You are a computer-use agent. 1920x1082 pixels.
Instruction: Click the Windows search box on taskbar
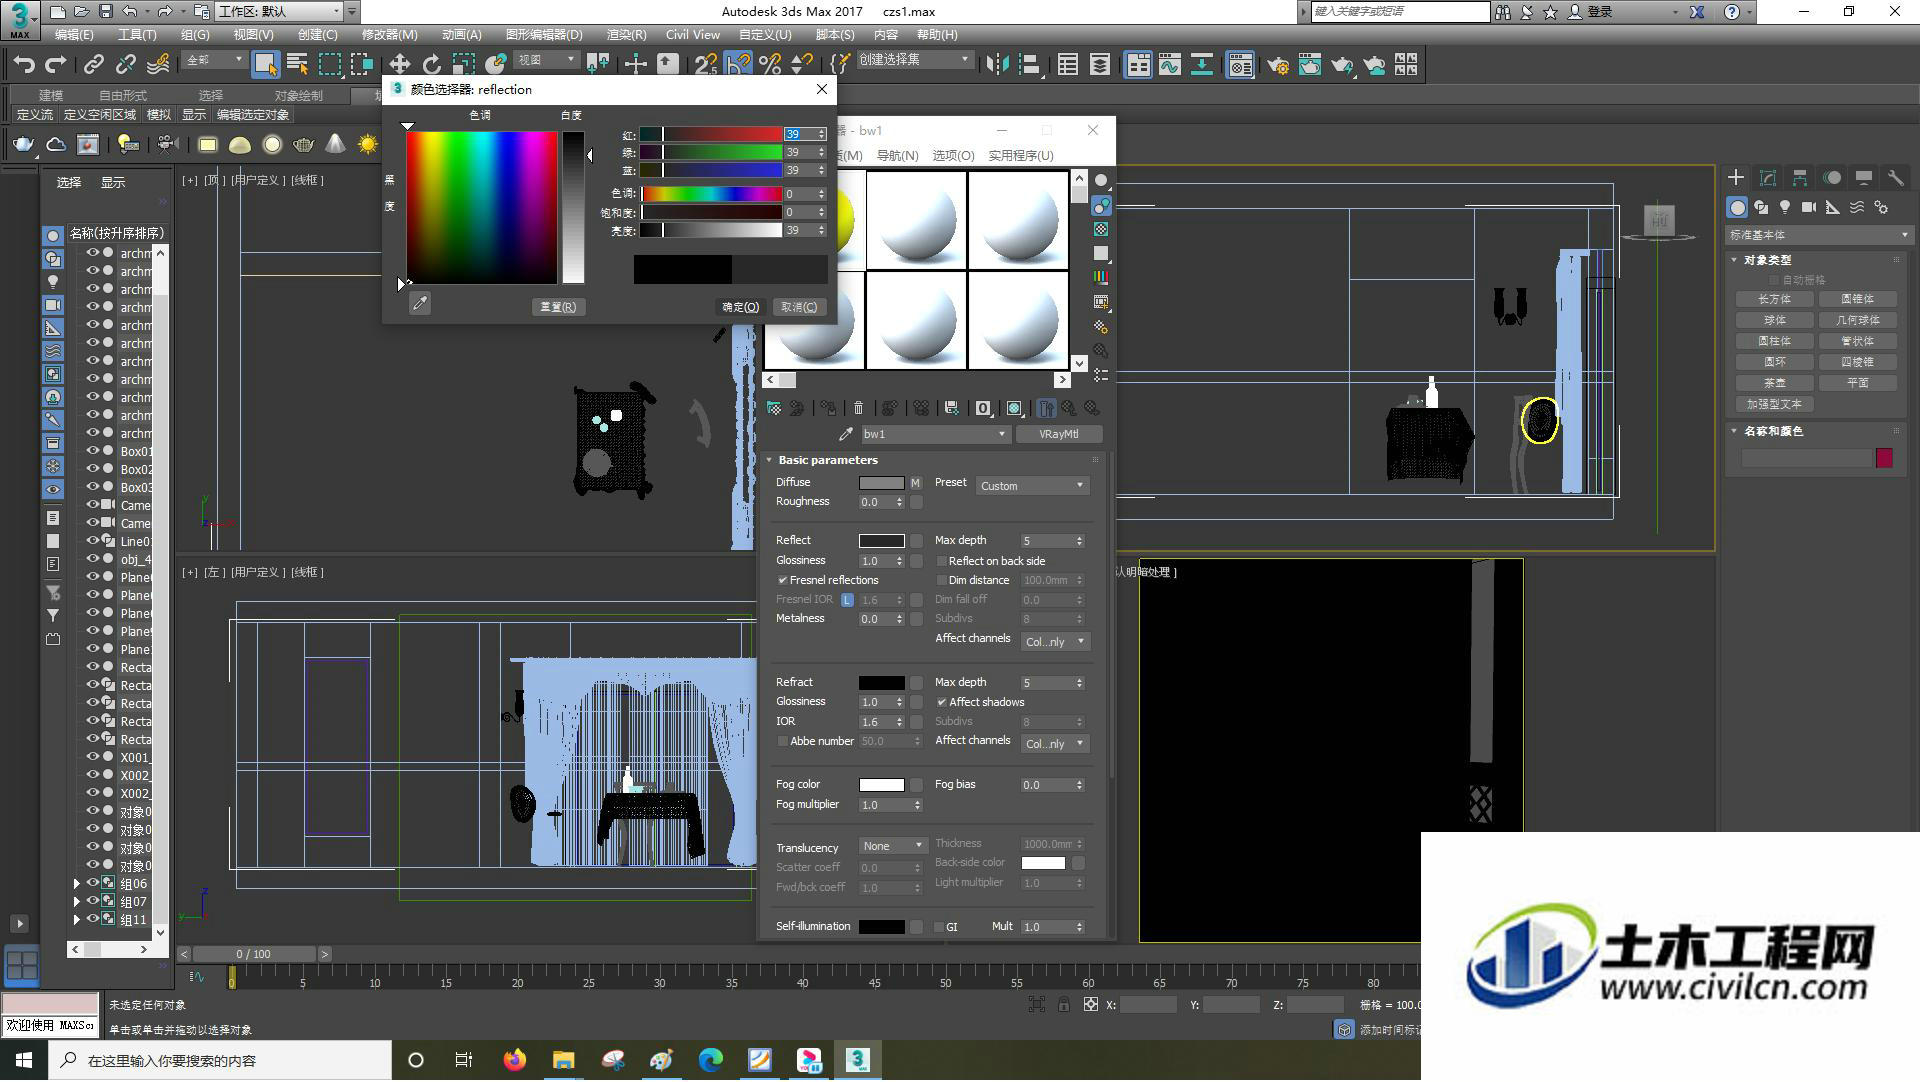tap(220, 1060)
